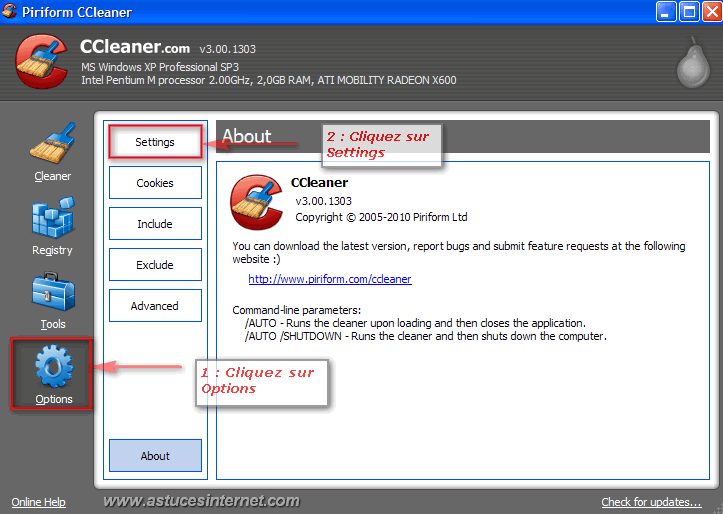Click the CCleaner logo in header

coord(41,61)
